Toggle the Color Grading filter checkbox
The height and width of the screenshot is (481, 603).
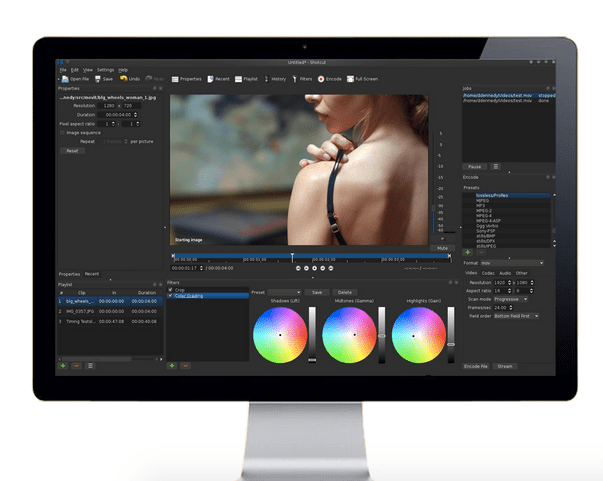click(x=170, y=296)
